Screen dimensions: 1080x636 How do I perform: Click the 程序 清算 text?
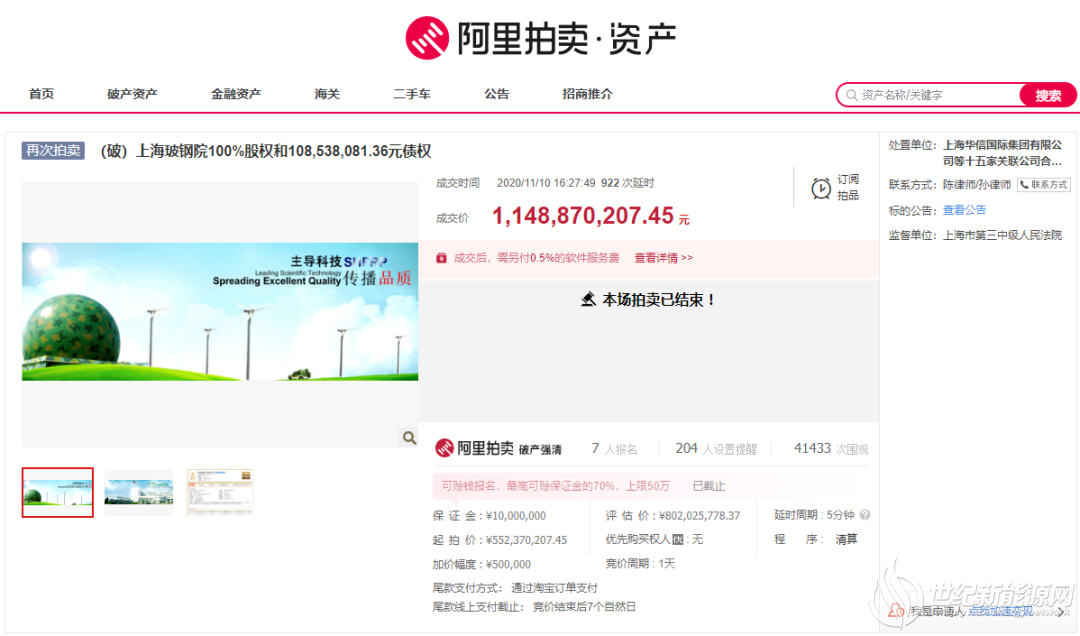click(x=816, y=540)
